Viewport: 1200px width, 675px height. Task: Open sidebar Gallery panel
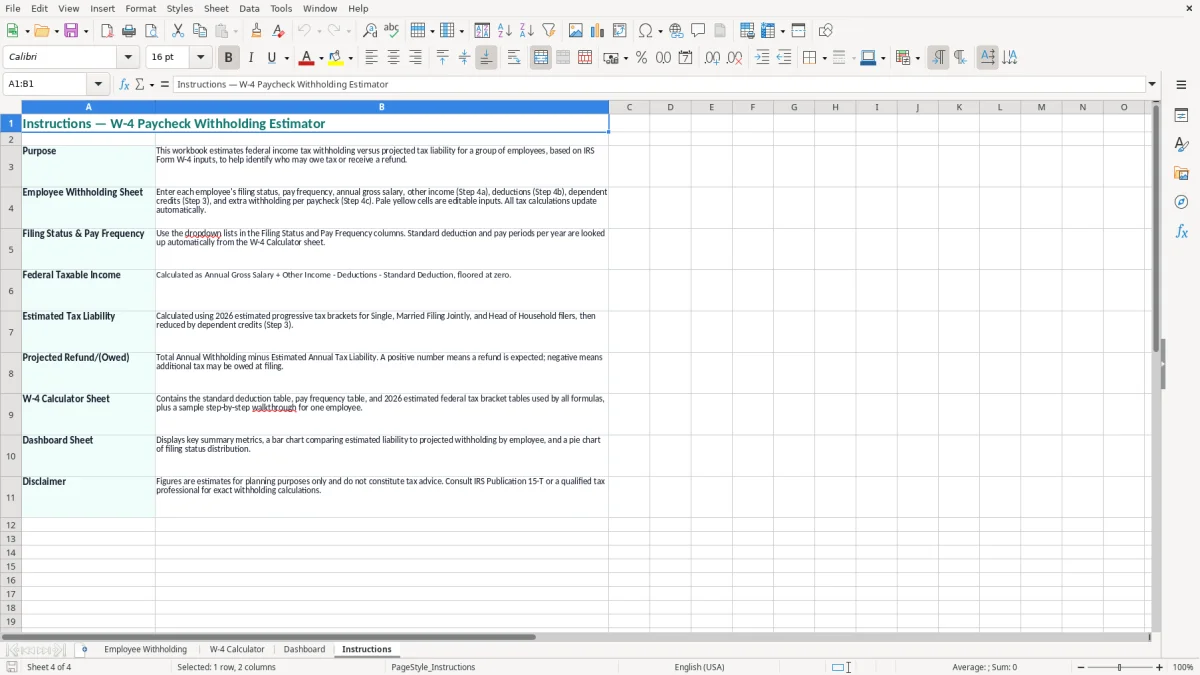click(1181, 173)
